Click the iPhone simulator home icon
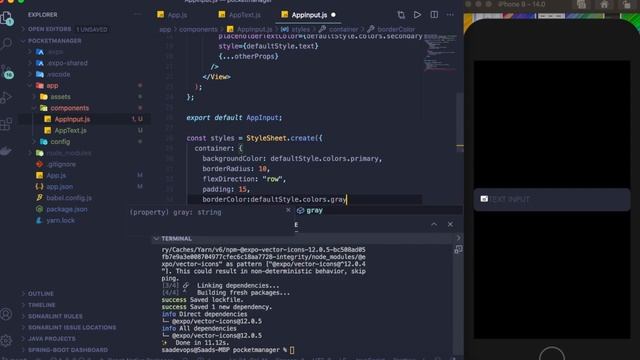This screenshot has height=360, width=640. 604,4
